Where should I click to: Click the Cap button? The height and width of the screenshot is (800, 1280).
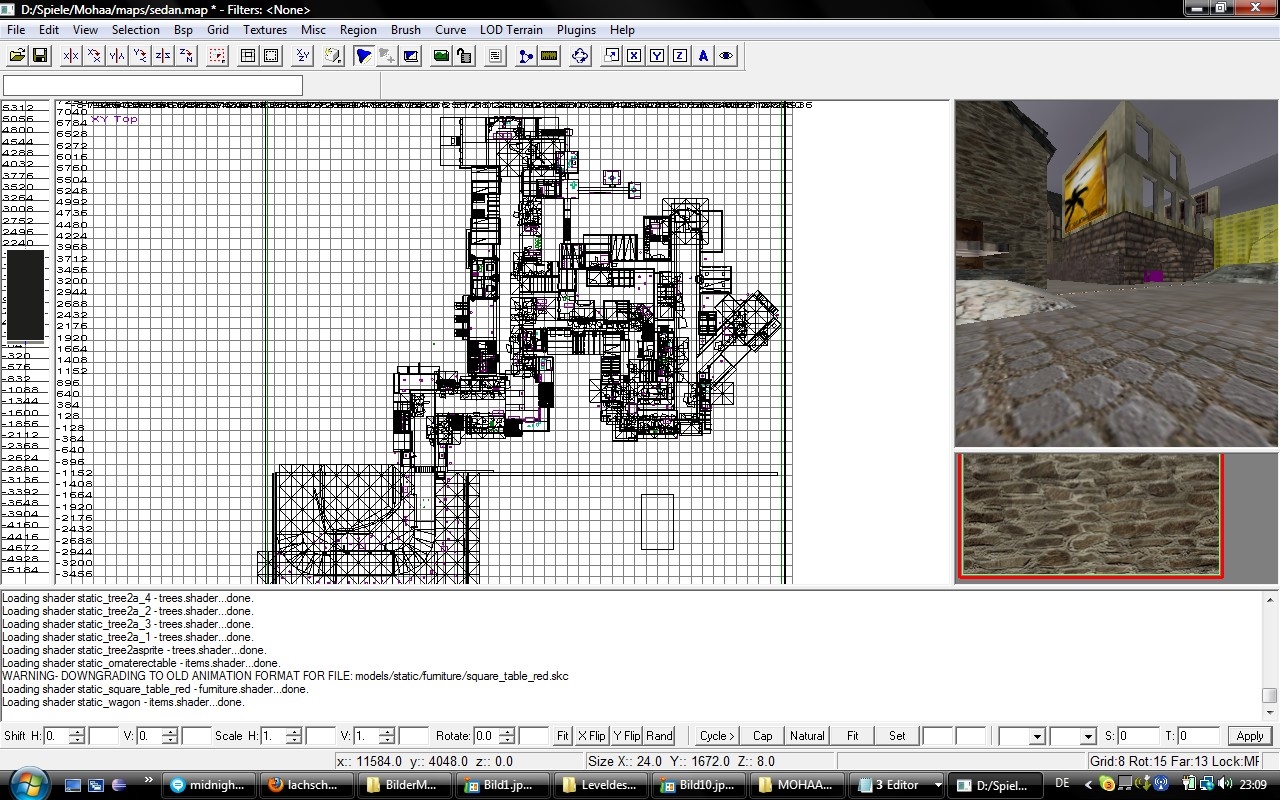[762, 736]
